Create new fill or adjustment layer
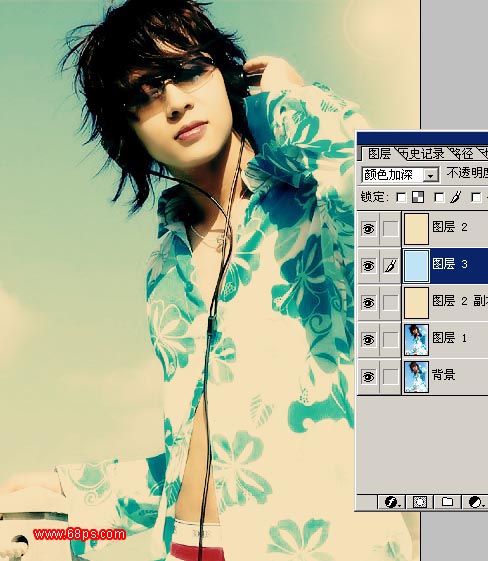This screenshot has height=561, width=488. coord(475,502)
